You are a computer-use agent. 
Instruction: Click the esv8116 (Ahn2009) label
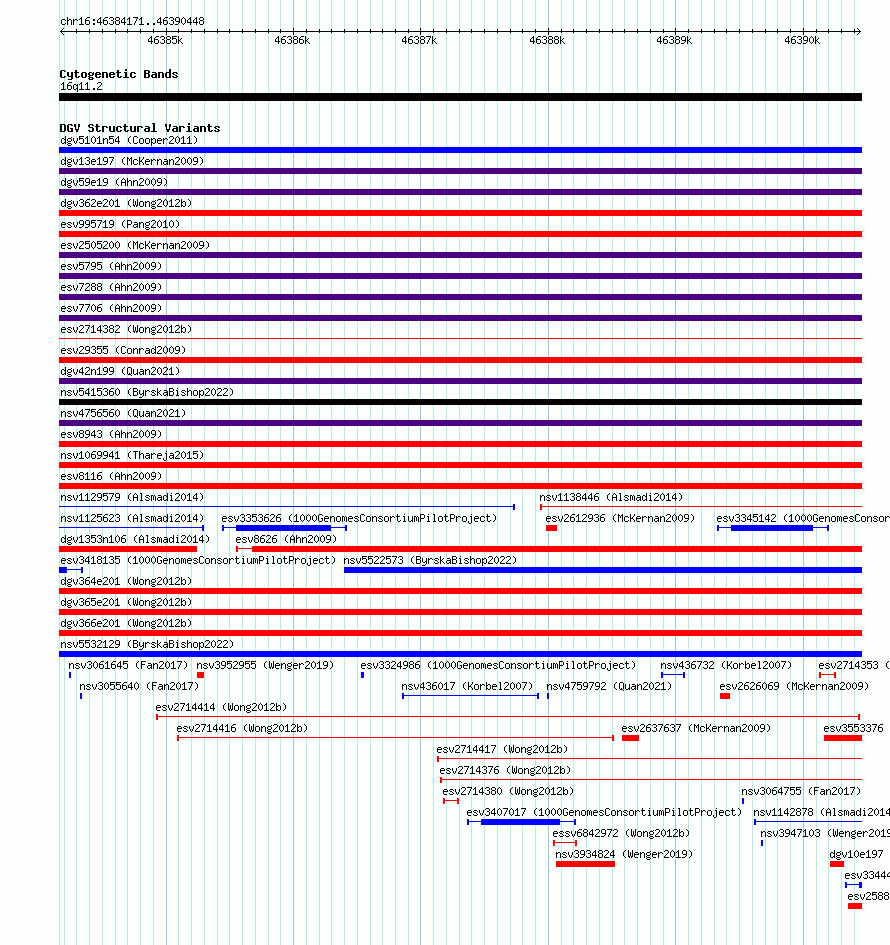point(111,477)
